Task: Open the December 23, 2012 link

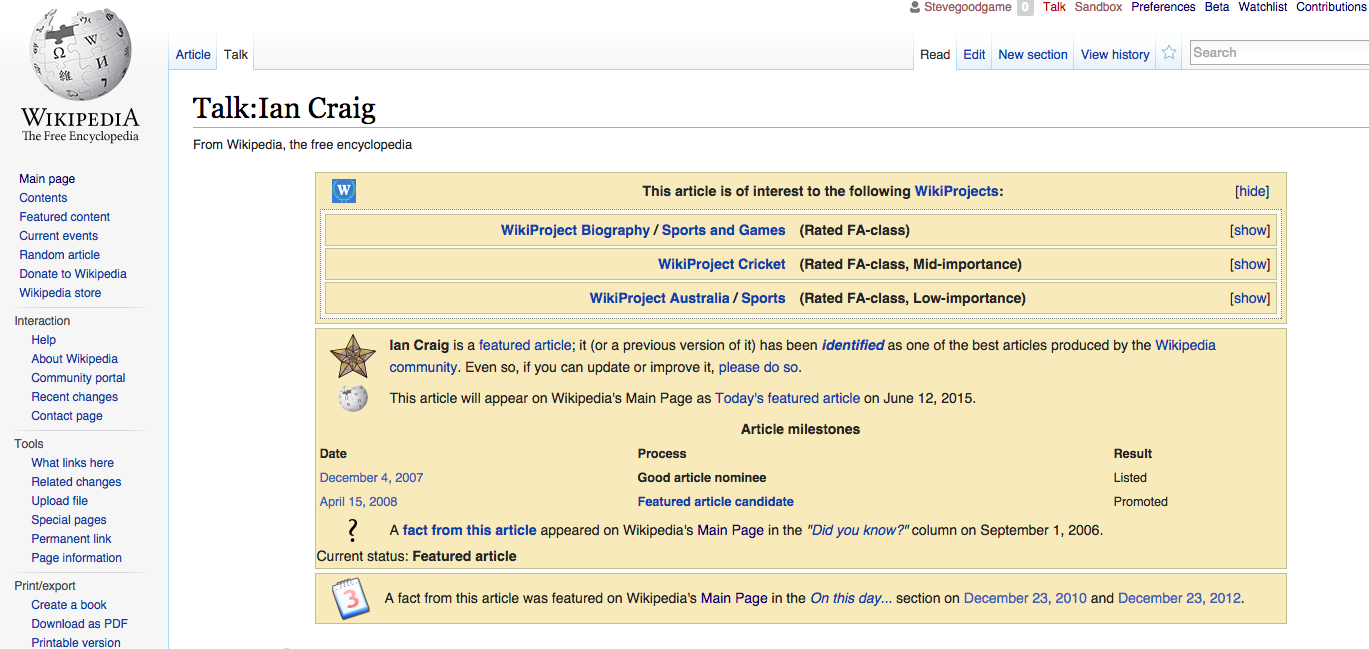Action: tap(1179, 599)
